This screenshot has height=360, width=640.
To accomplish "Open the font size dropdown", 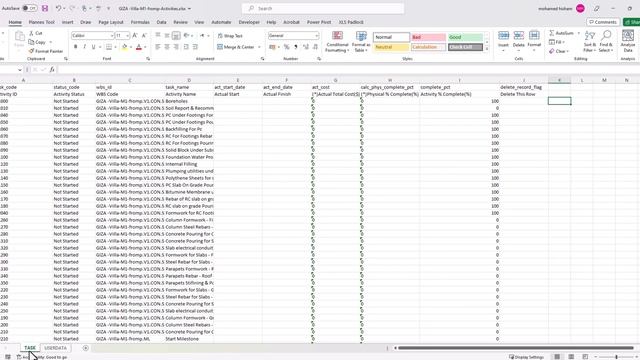I will pos(127,36).
